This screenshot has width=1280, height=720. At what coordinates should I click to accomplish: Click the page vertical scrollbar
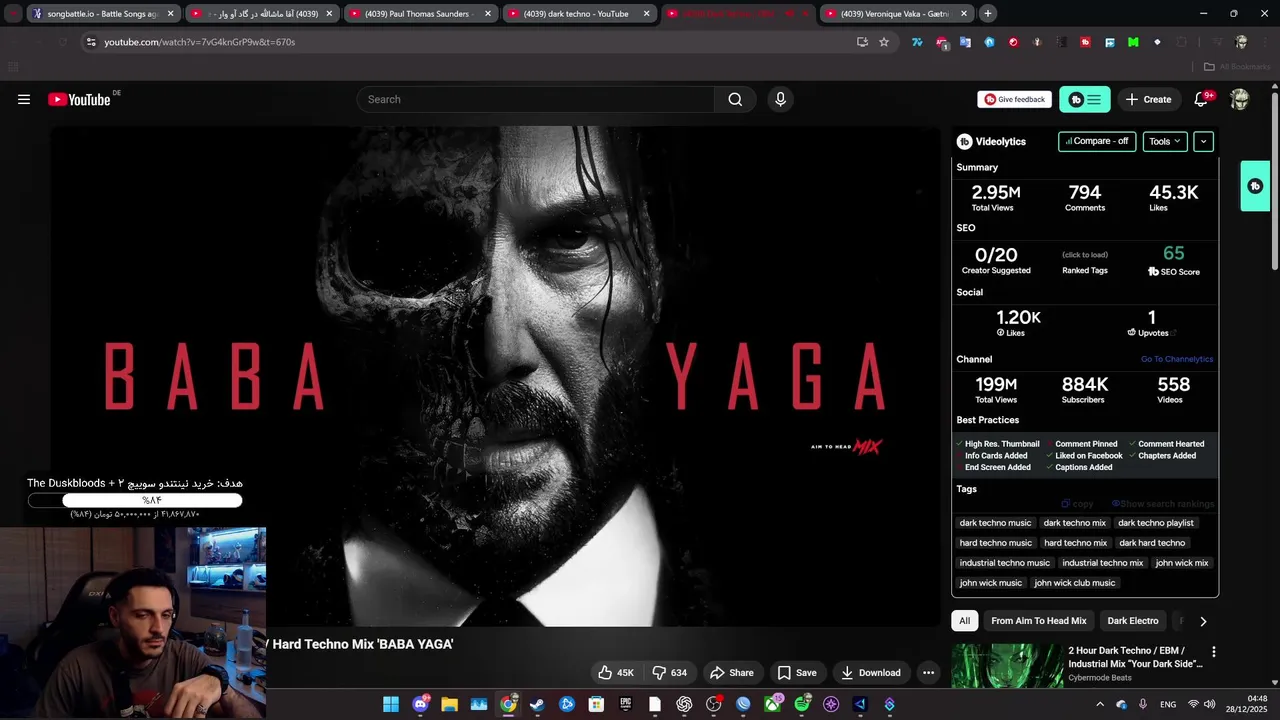click(1274, 180)
